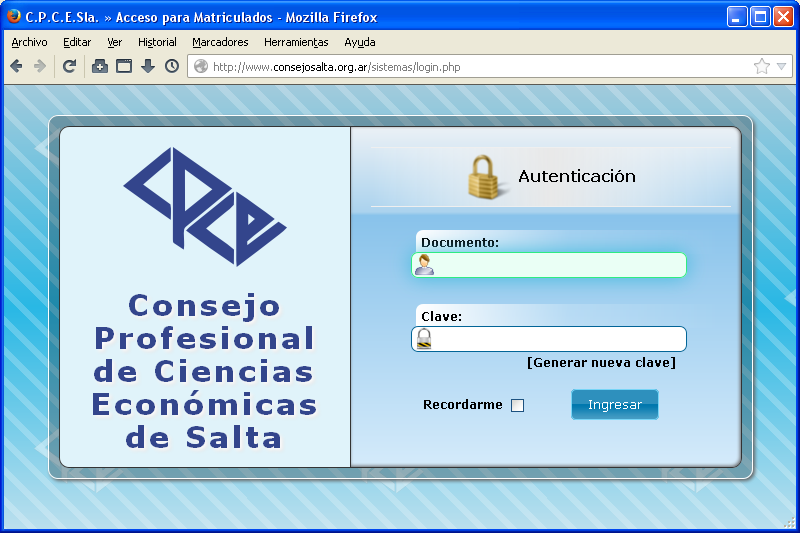Click the Documento: label
The height and width of the screenshot is (533, 800).
point(460,242)
